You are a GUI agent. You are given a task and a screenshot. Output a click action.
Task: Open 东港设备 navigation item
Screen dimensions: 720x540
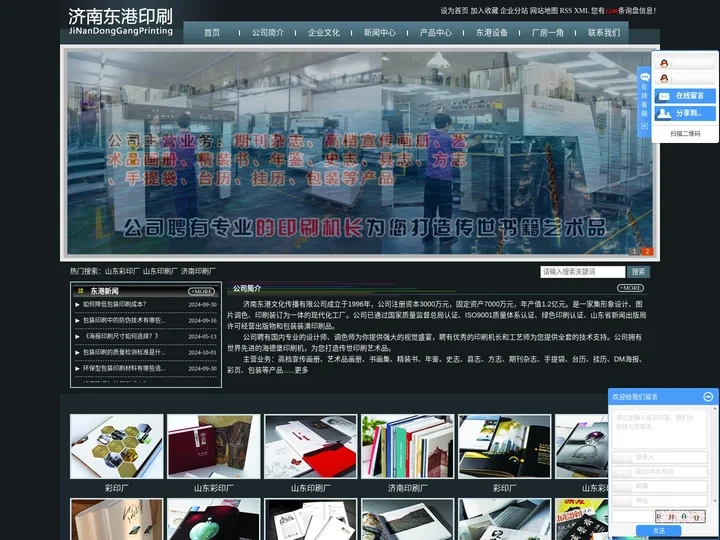coord(492,33)
